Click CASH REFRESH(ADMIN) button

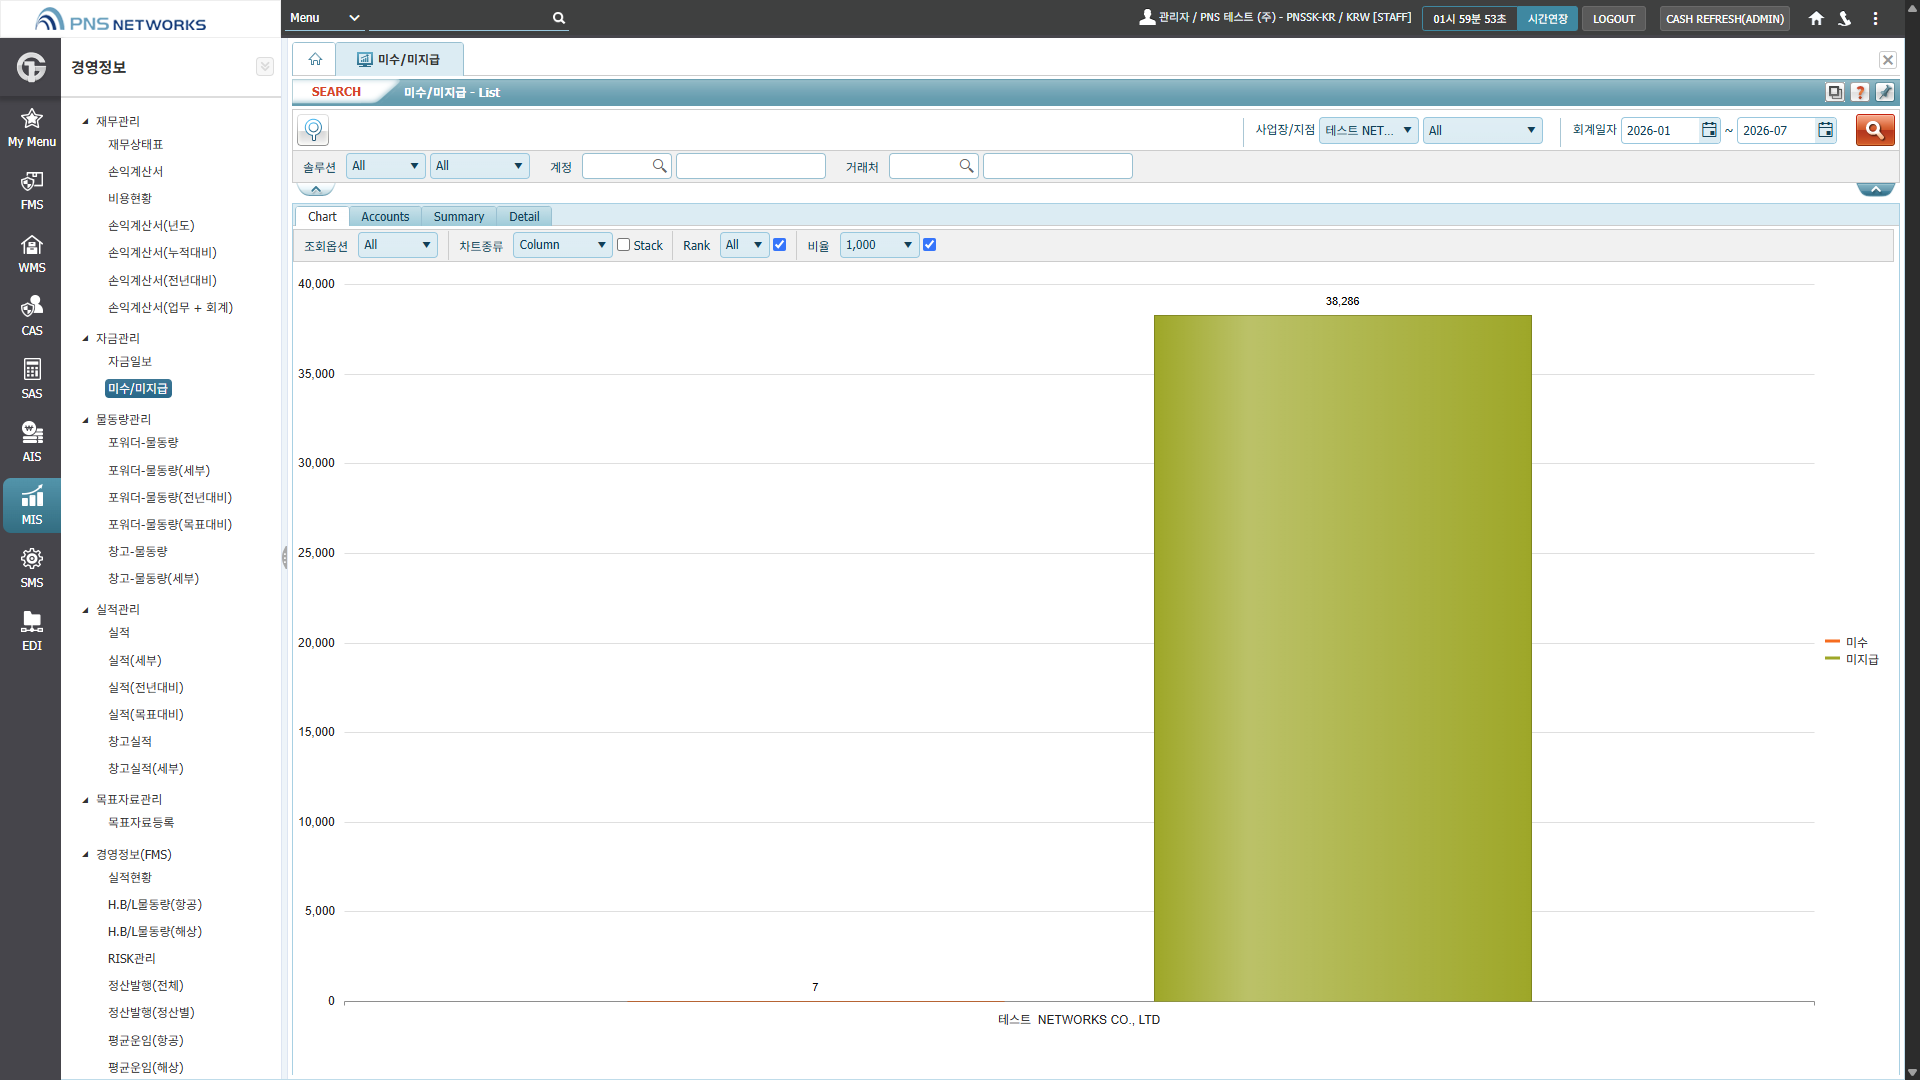[1724, 19]
